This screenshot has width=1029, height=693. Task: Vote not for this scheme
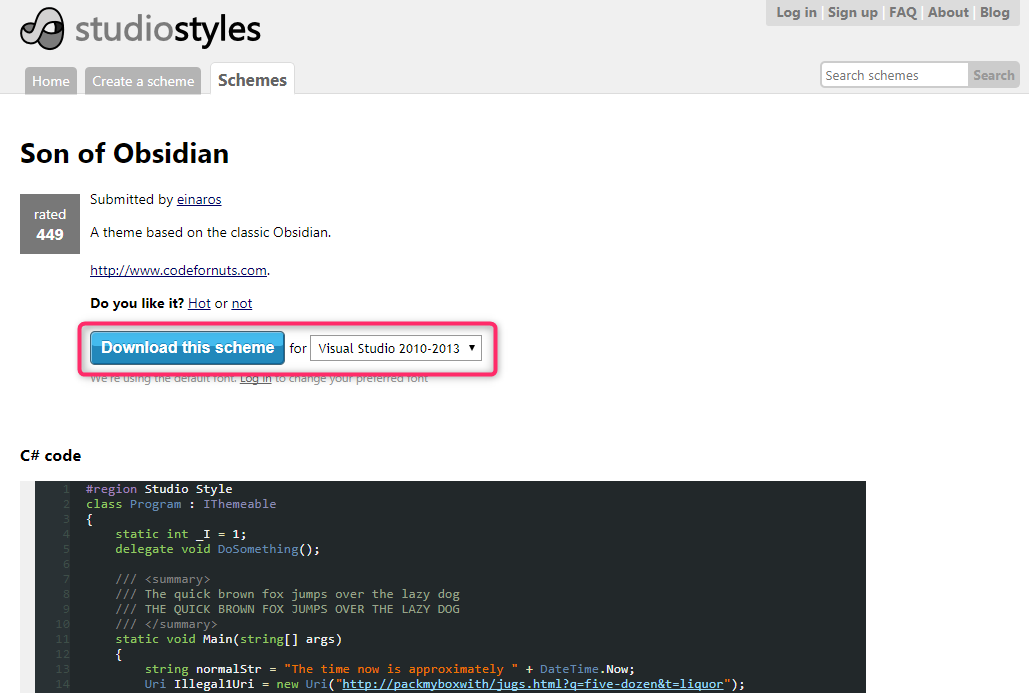point(242,303)
